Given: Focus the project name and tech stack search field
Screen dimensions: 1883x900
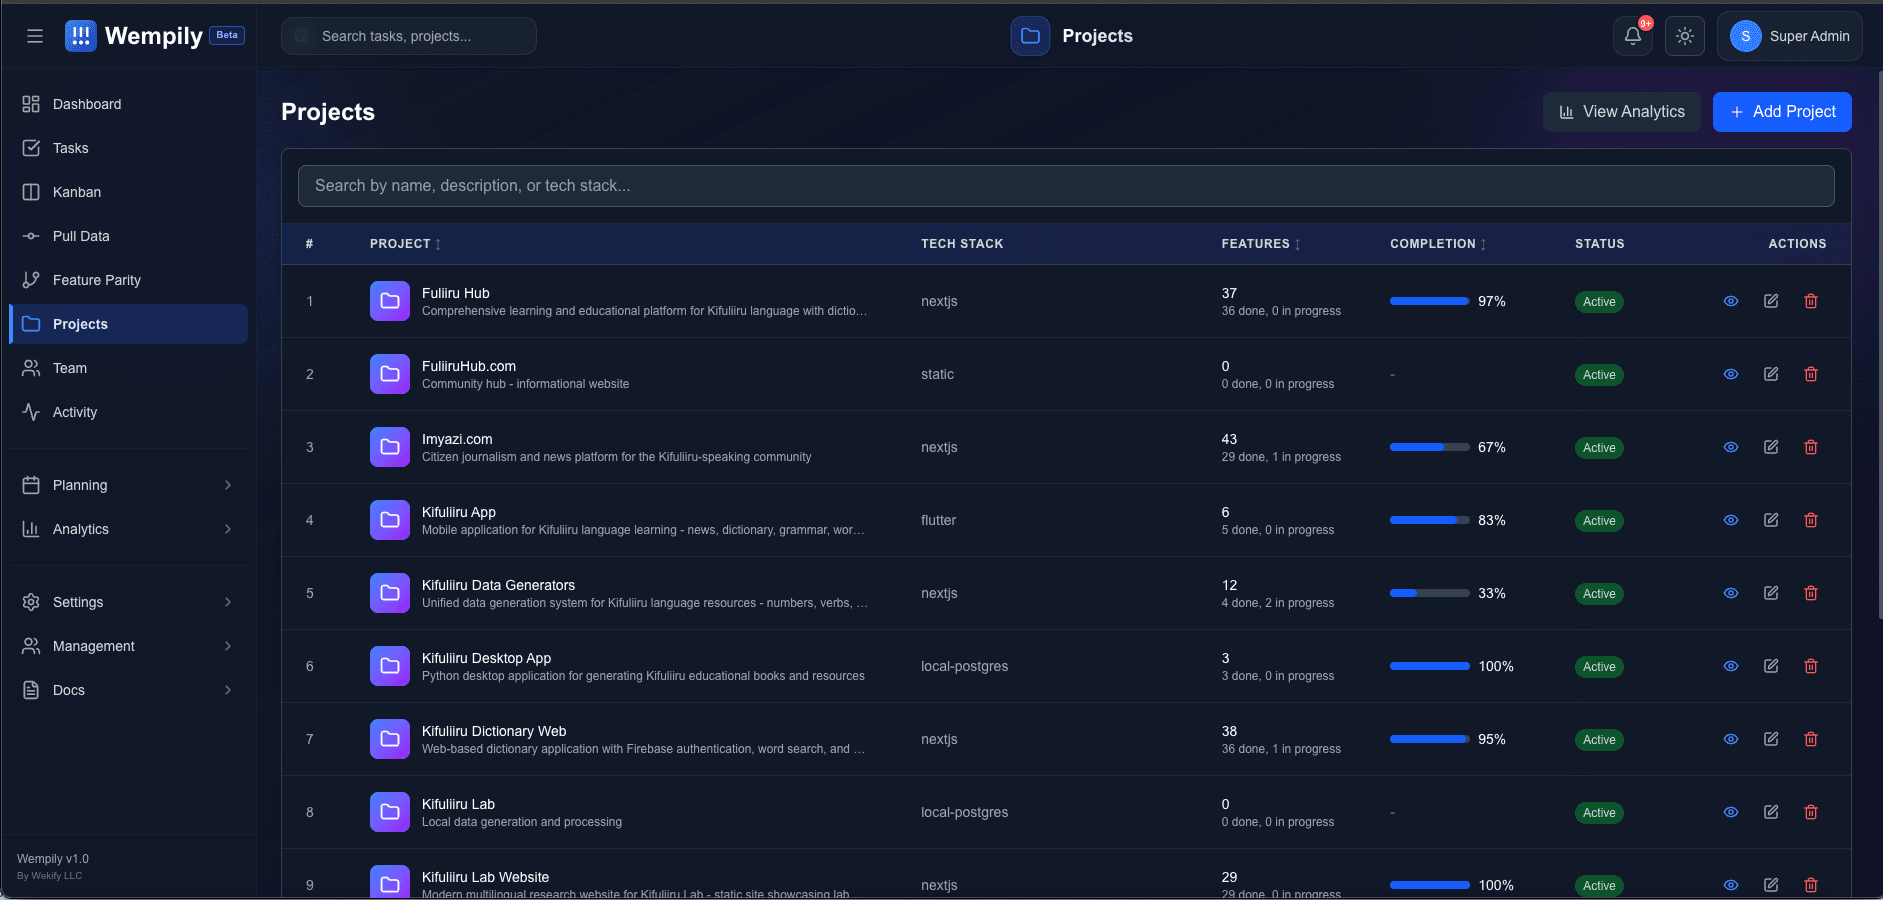Looking at the screenshot, I should [x=1065, y=186].
